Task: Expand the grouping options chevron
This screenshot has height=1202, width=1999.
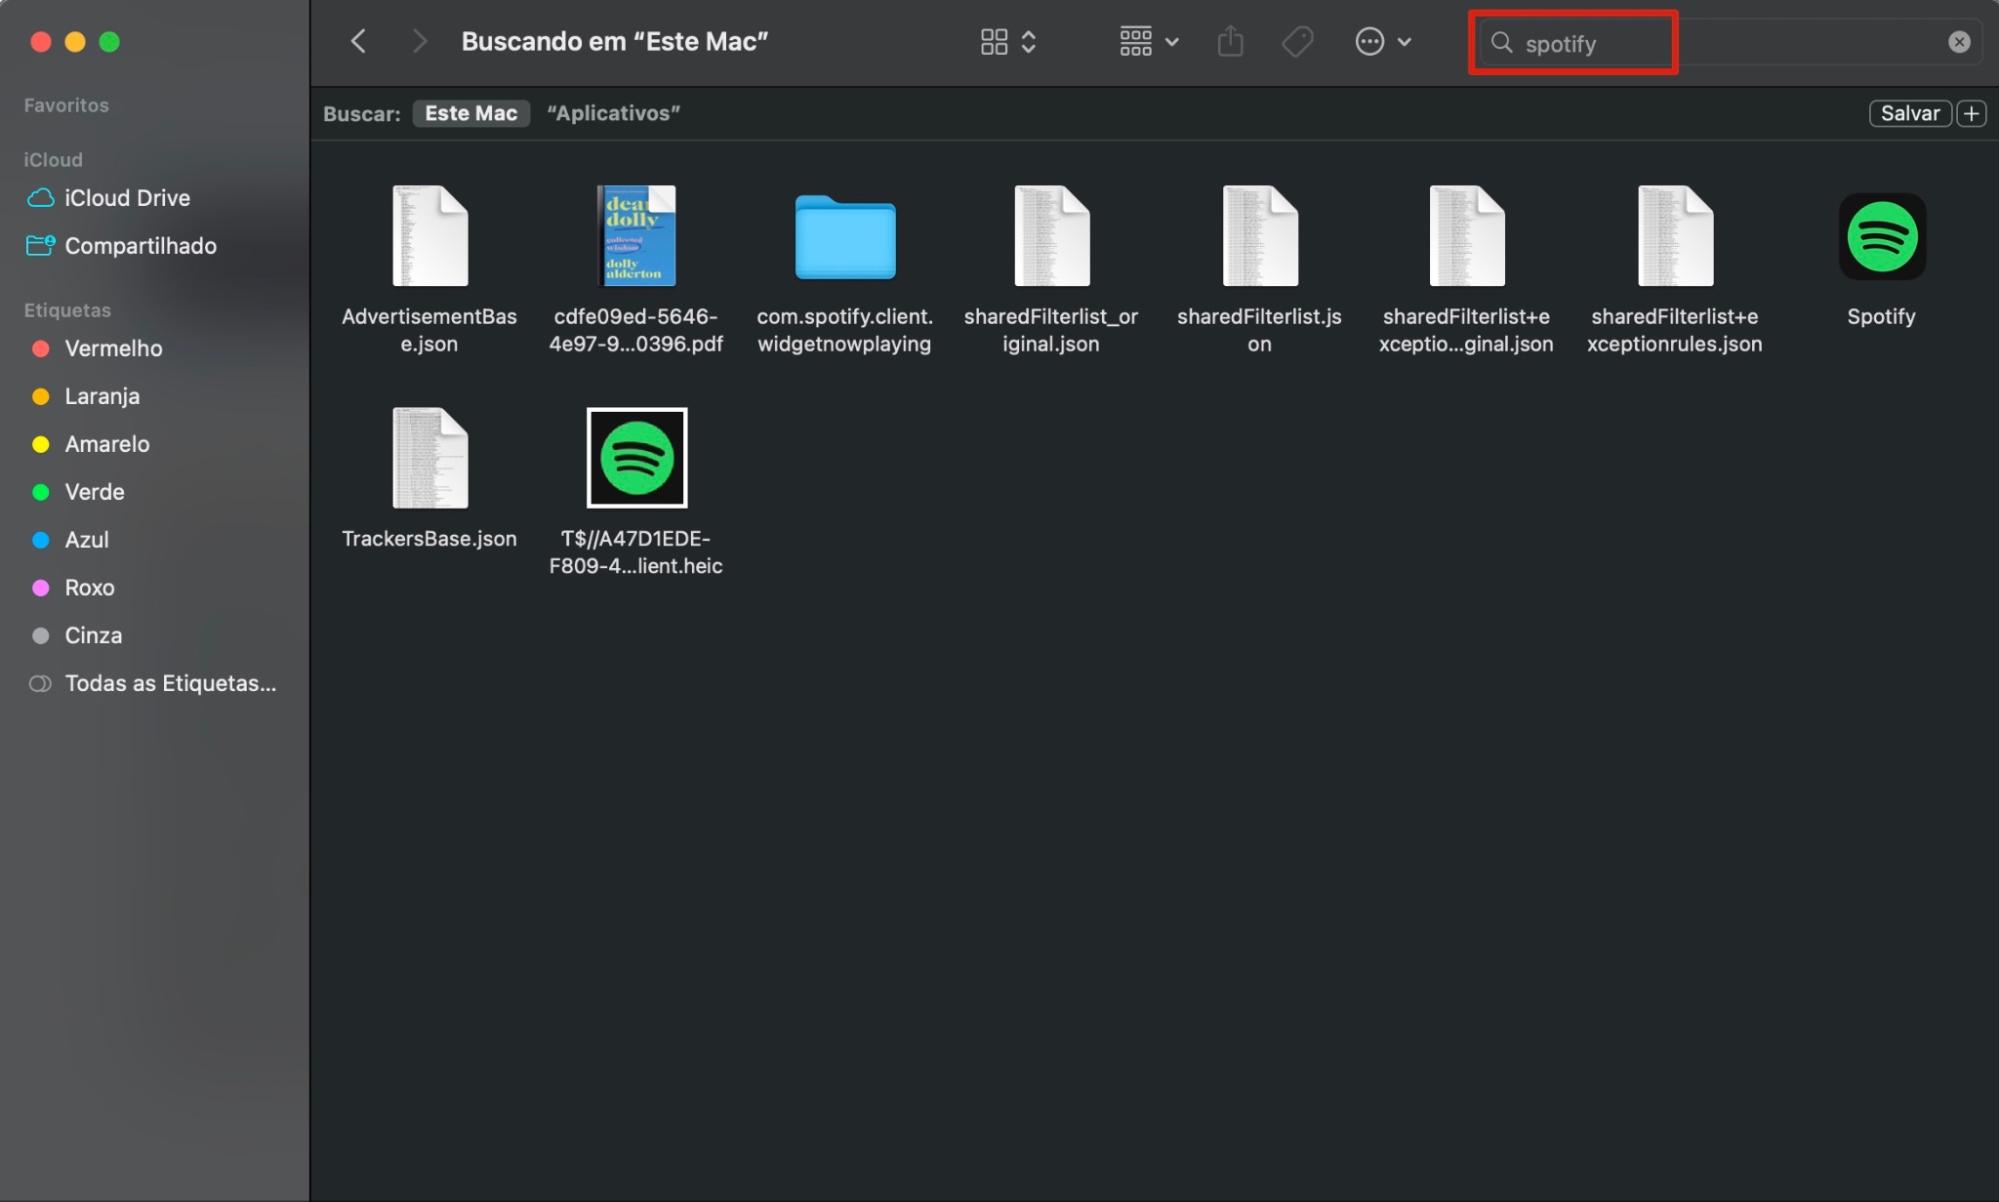Action: (1172, 41)
